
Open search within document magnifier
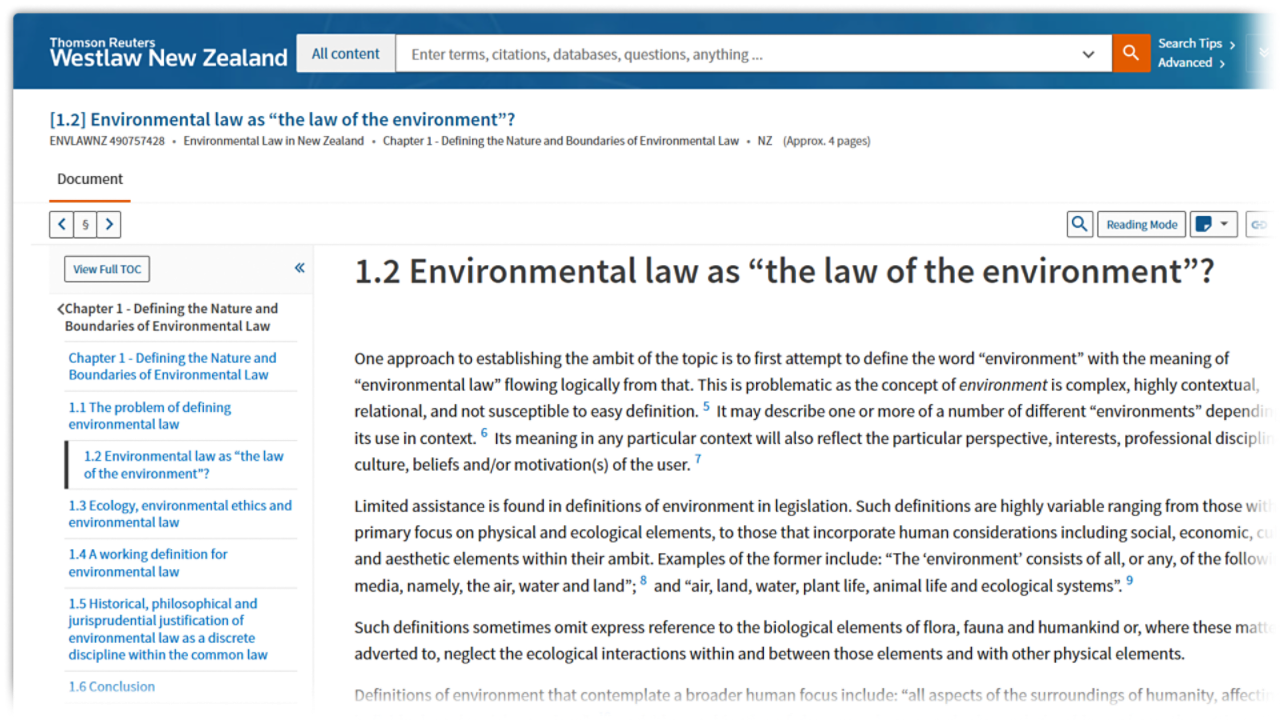click(1079, 225)
